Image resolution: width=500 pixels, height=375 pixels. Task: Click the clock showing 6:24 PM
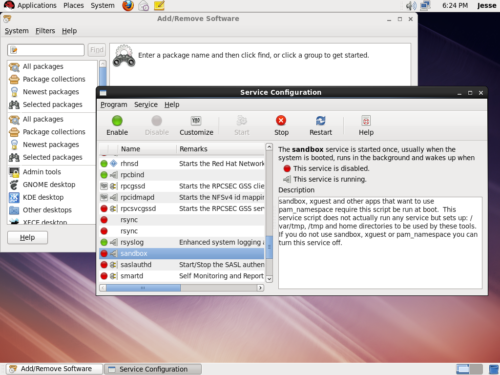tap(455, 6)
